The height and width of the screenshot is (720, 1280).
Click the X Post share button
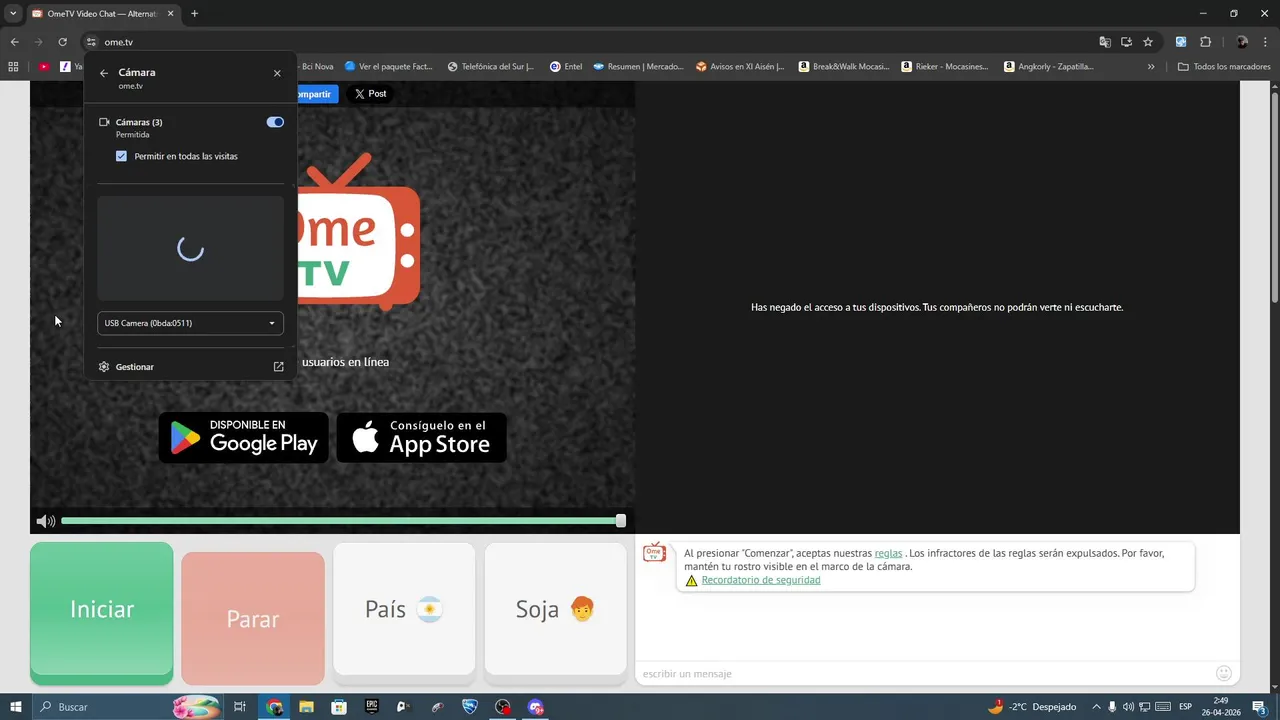point(370,94)
